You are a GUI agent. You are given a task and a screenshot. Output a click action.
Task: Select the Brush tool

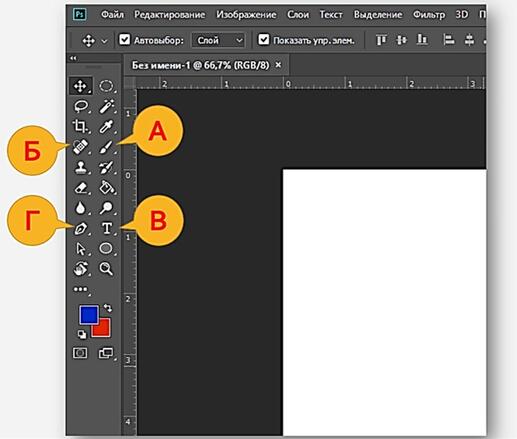tap(107, 147)
